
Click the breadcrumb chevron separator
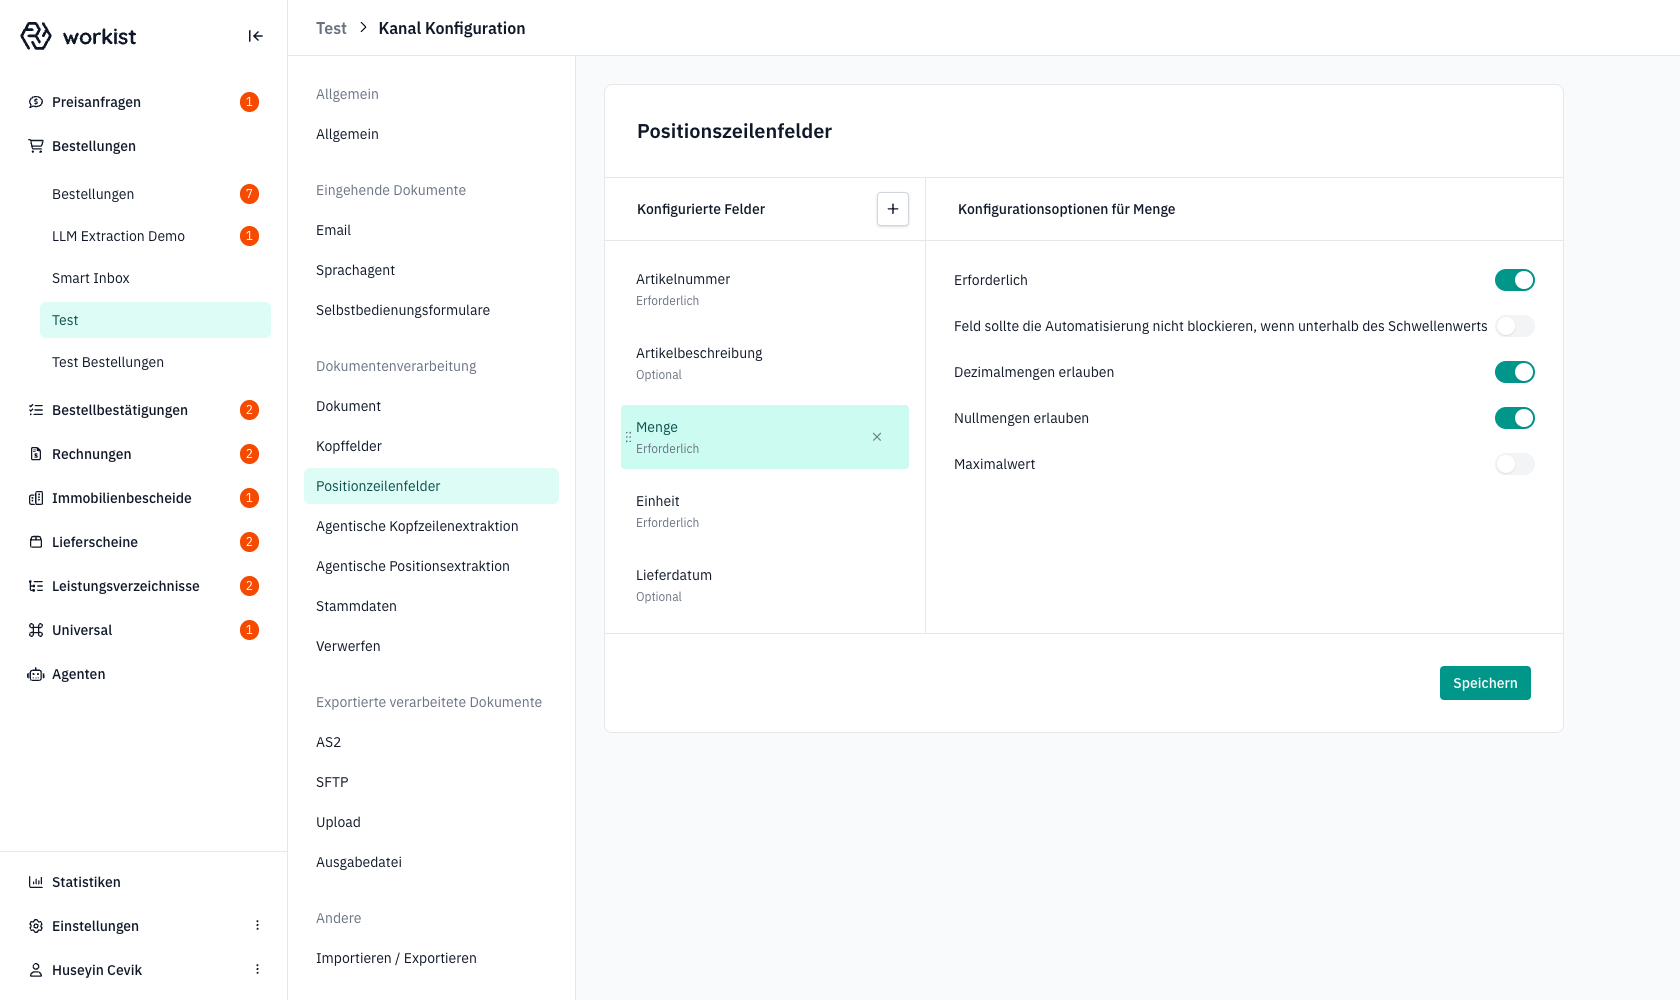(363, 28)
